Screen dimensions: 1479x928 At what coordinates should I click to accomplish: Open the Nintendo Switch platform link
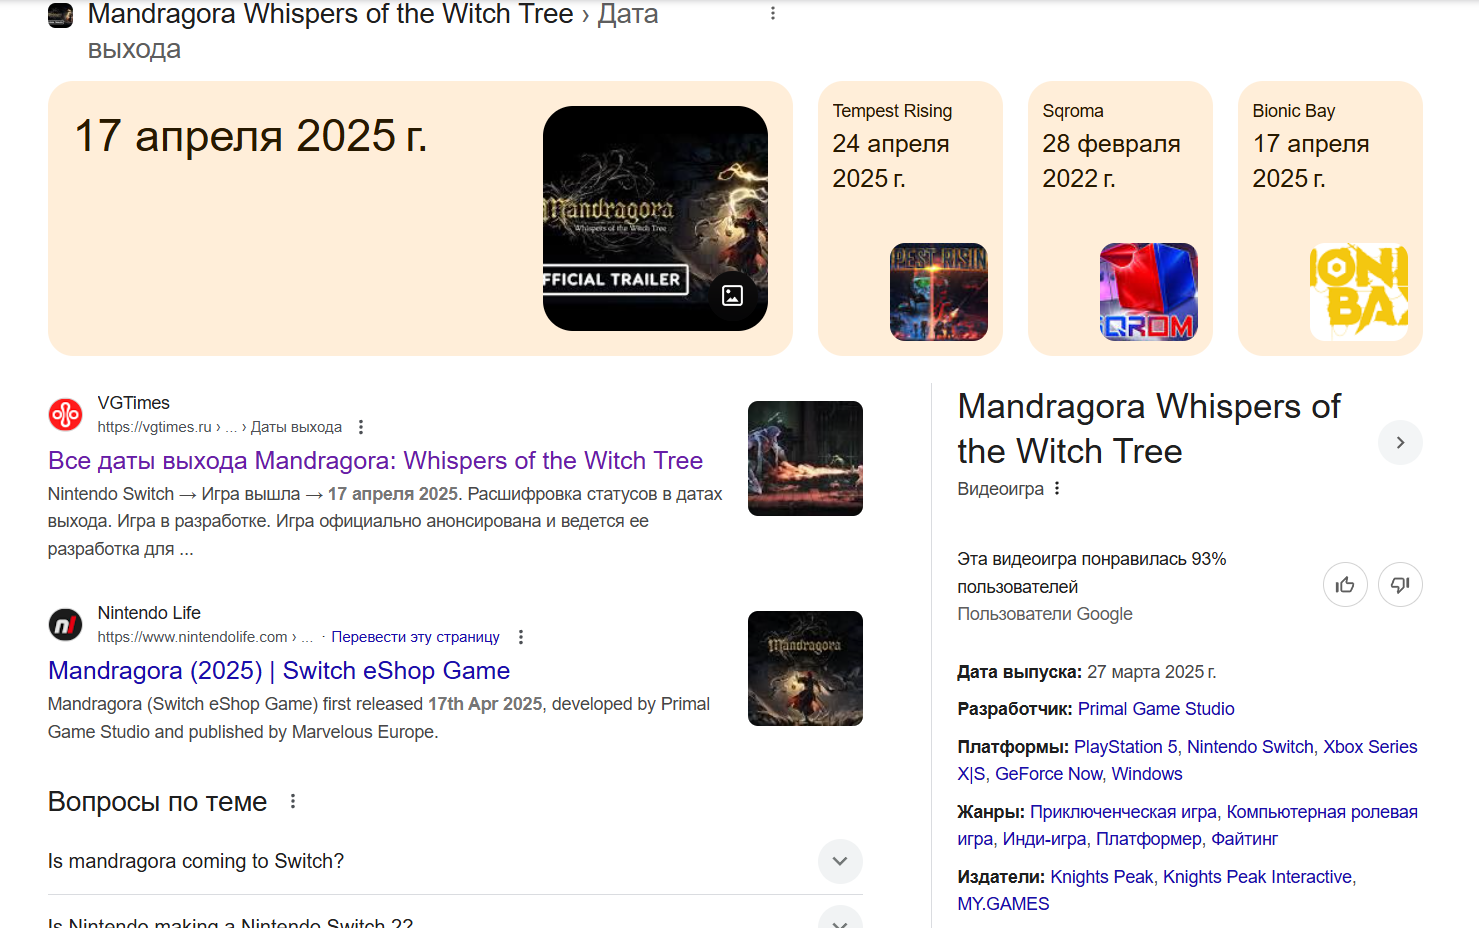[1250, 747]
